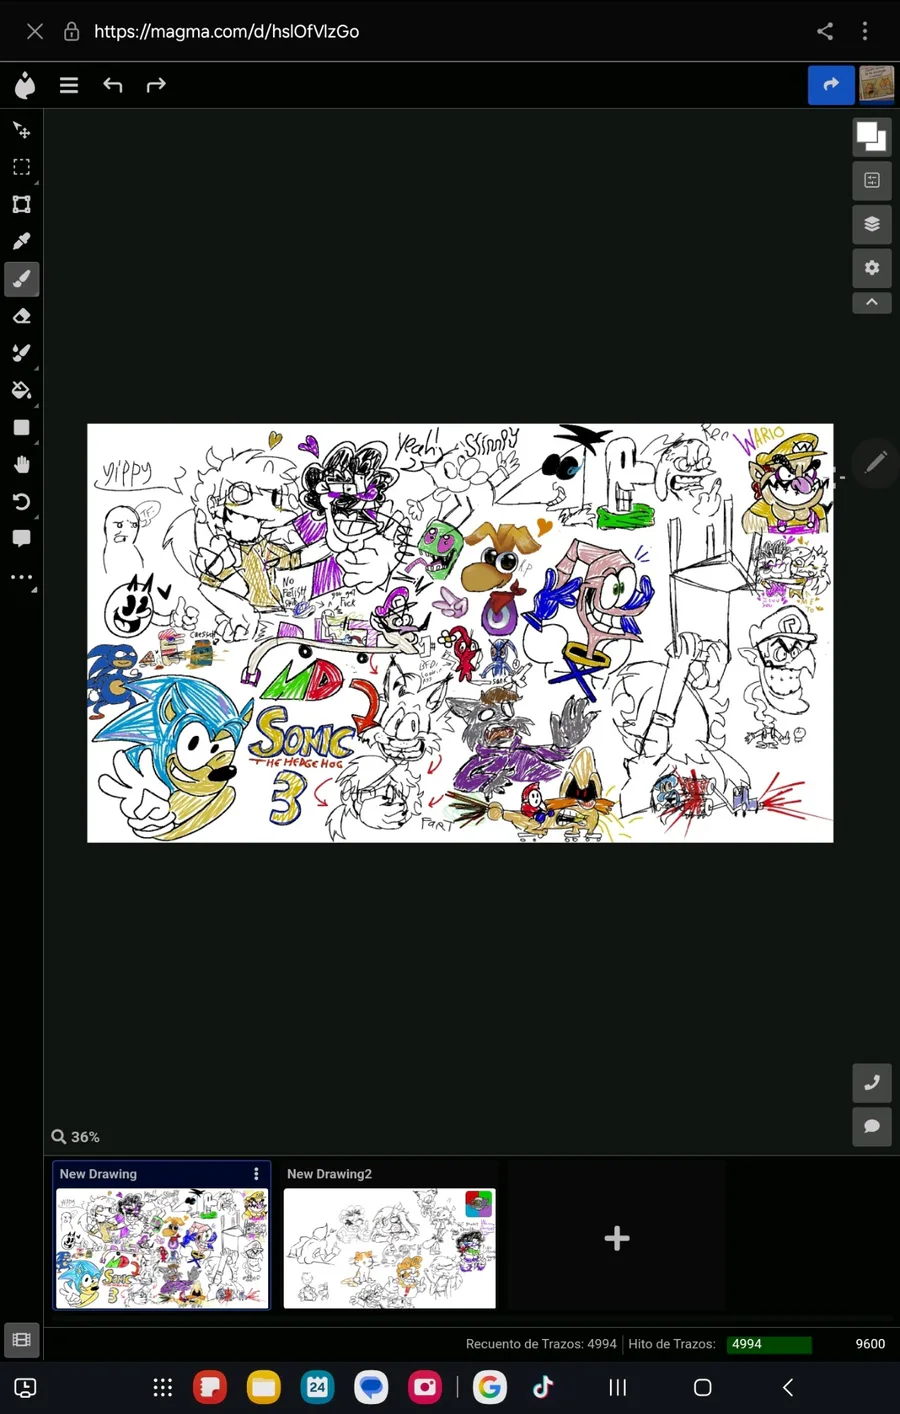Open New Drawing three-dot options menu
900x1414 pixels.
pos(256,1174)
